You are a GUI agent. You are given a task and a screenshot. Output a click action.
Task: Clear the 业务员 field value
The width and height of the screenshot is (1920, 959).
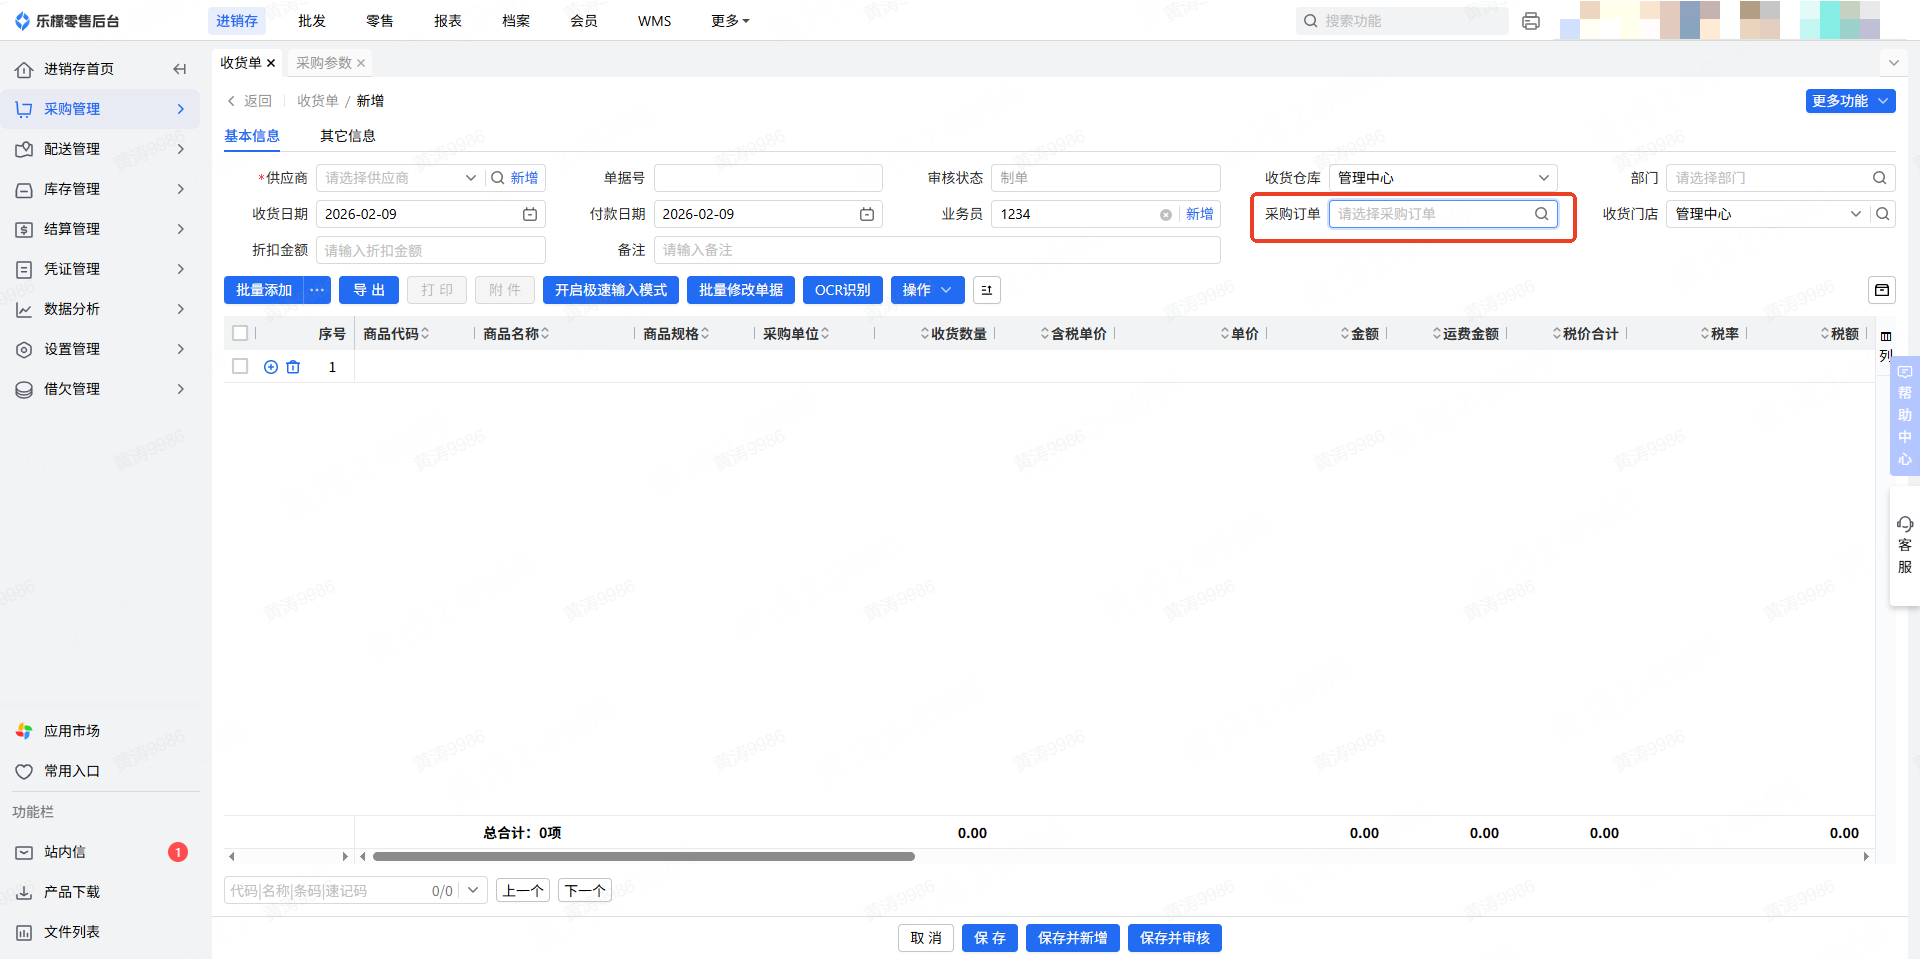1166,215
